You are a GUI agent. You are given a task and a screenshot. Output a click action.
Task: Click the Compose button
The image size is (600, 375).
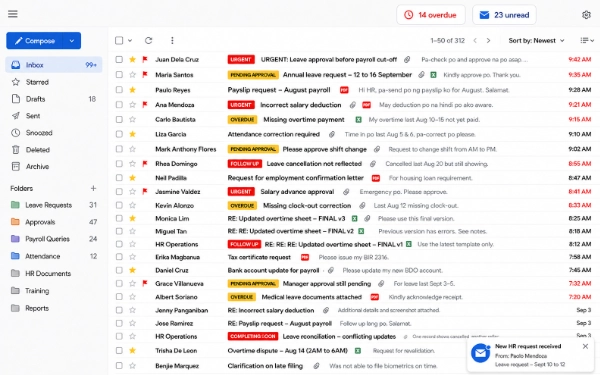[x=35, y=41]
